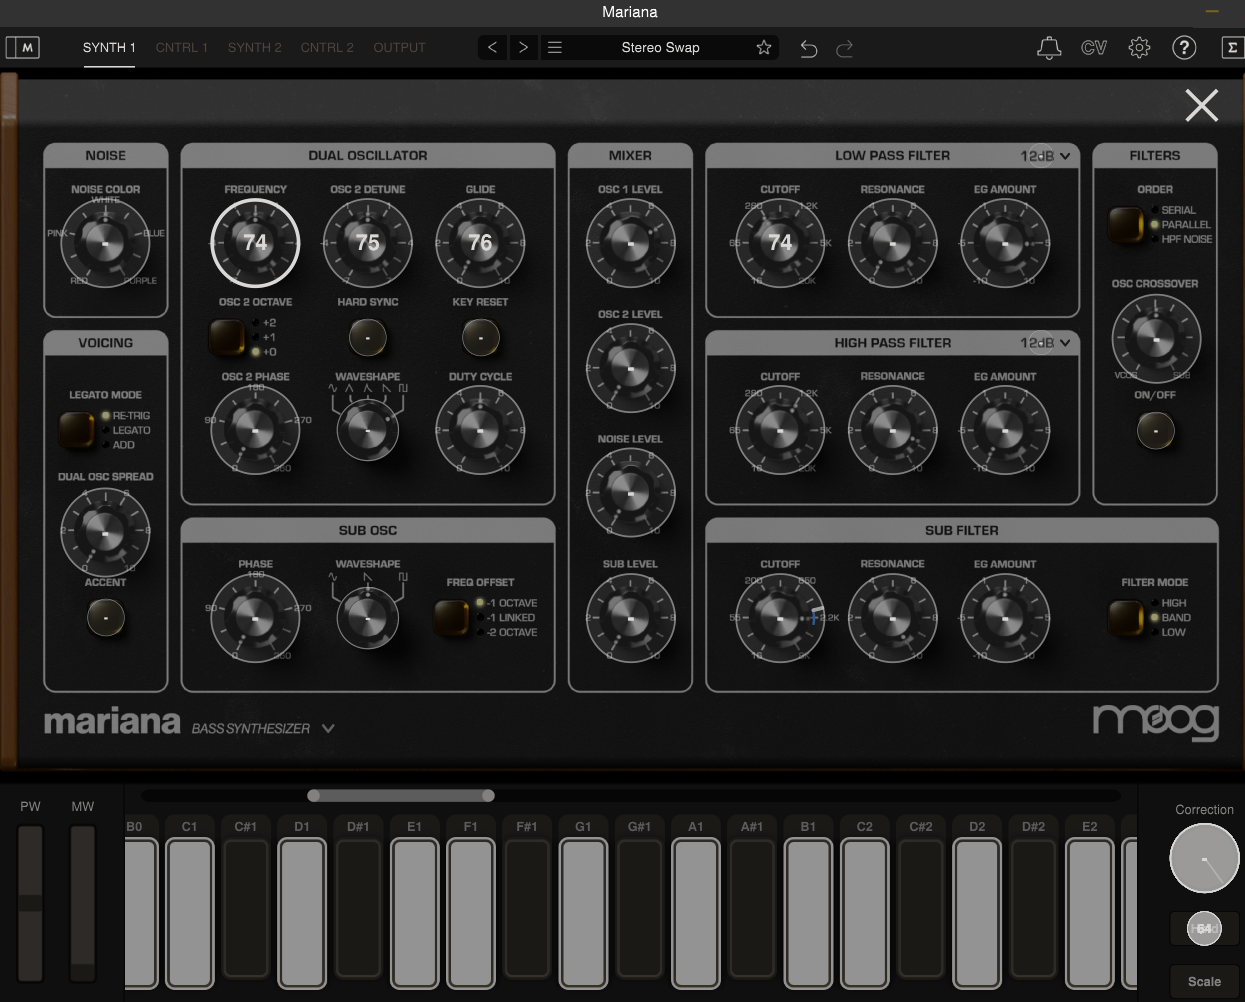Redo the last change
This screenshot has width=1245, height=1002.
(x=844, y=48)
